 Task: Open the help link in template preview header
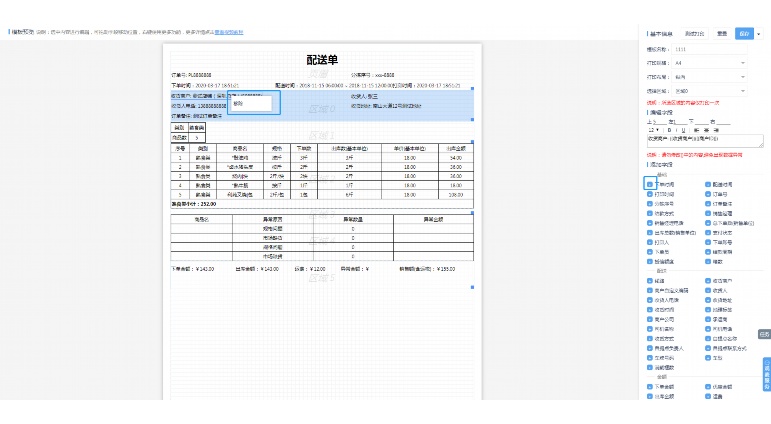229,32
